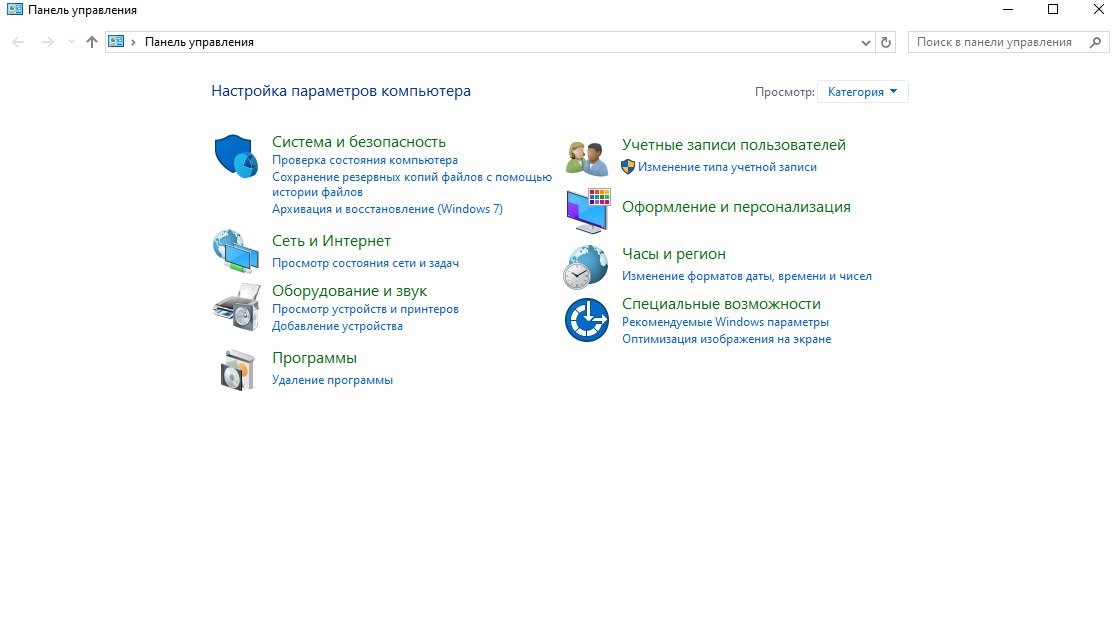
Task: Open Сеть и Интернет category
Action: (332, 241)
